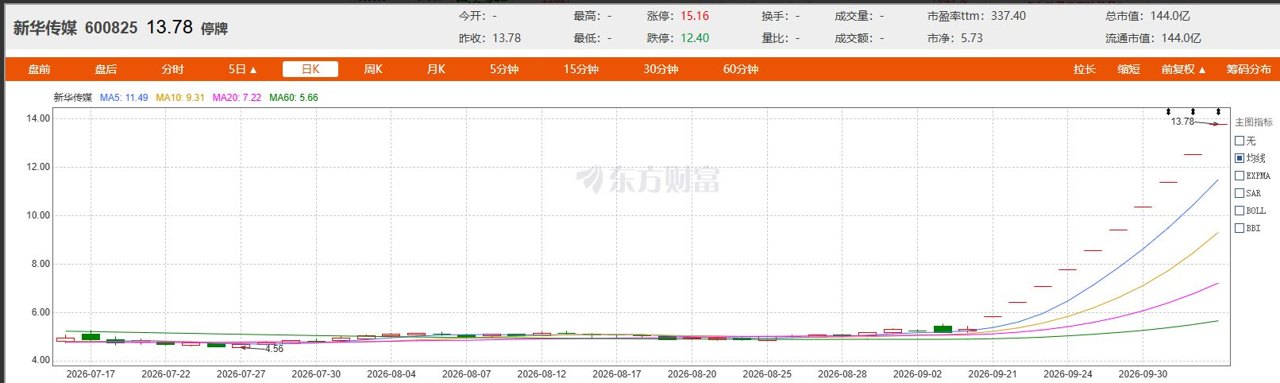Viewport: 1280px width, 383px height.
Task: Click the 2026-08-12 date axis label
Action: click(x=541, y=373)
